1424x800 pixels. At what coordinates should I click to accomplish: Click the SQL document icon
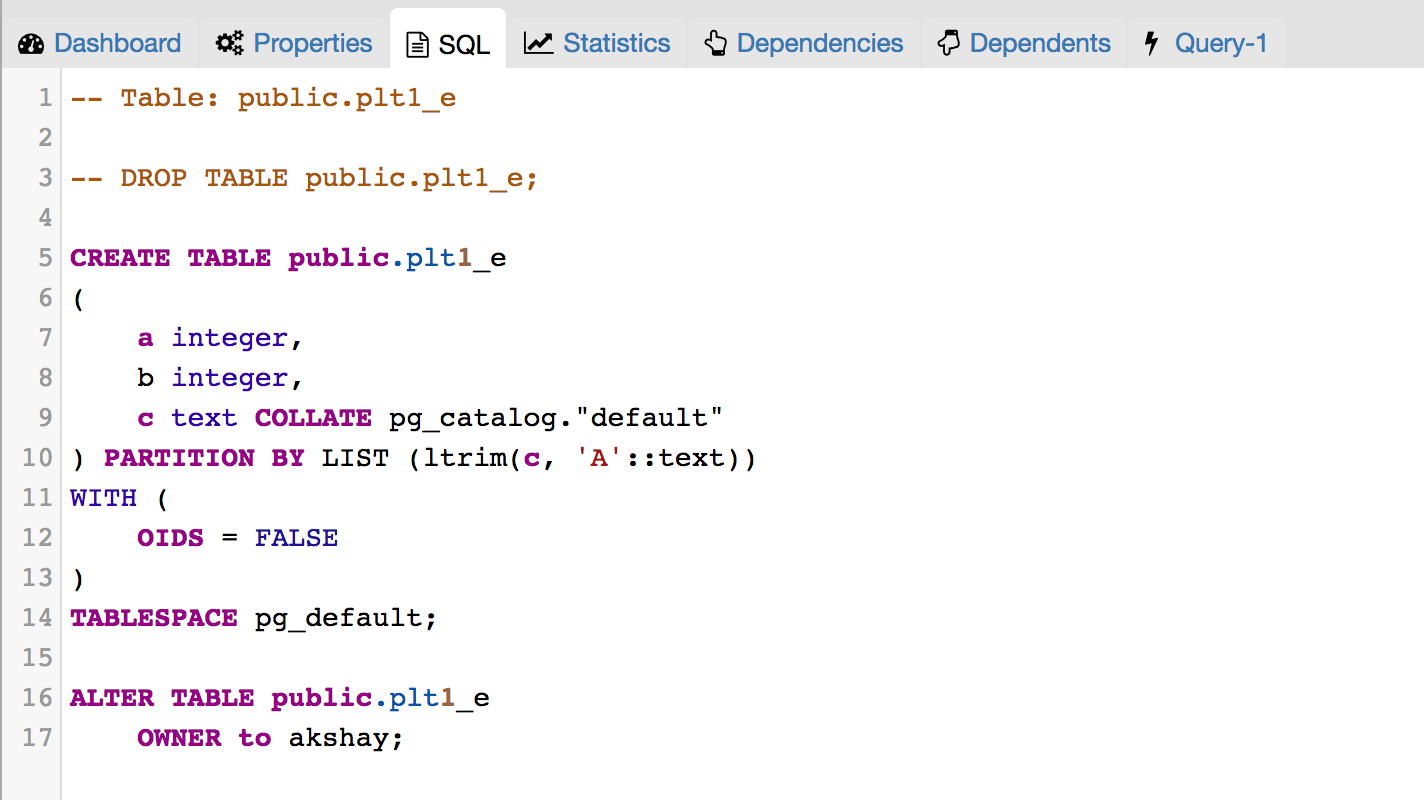pos(416,45)
